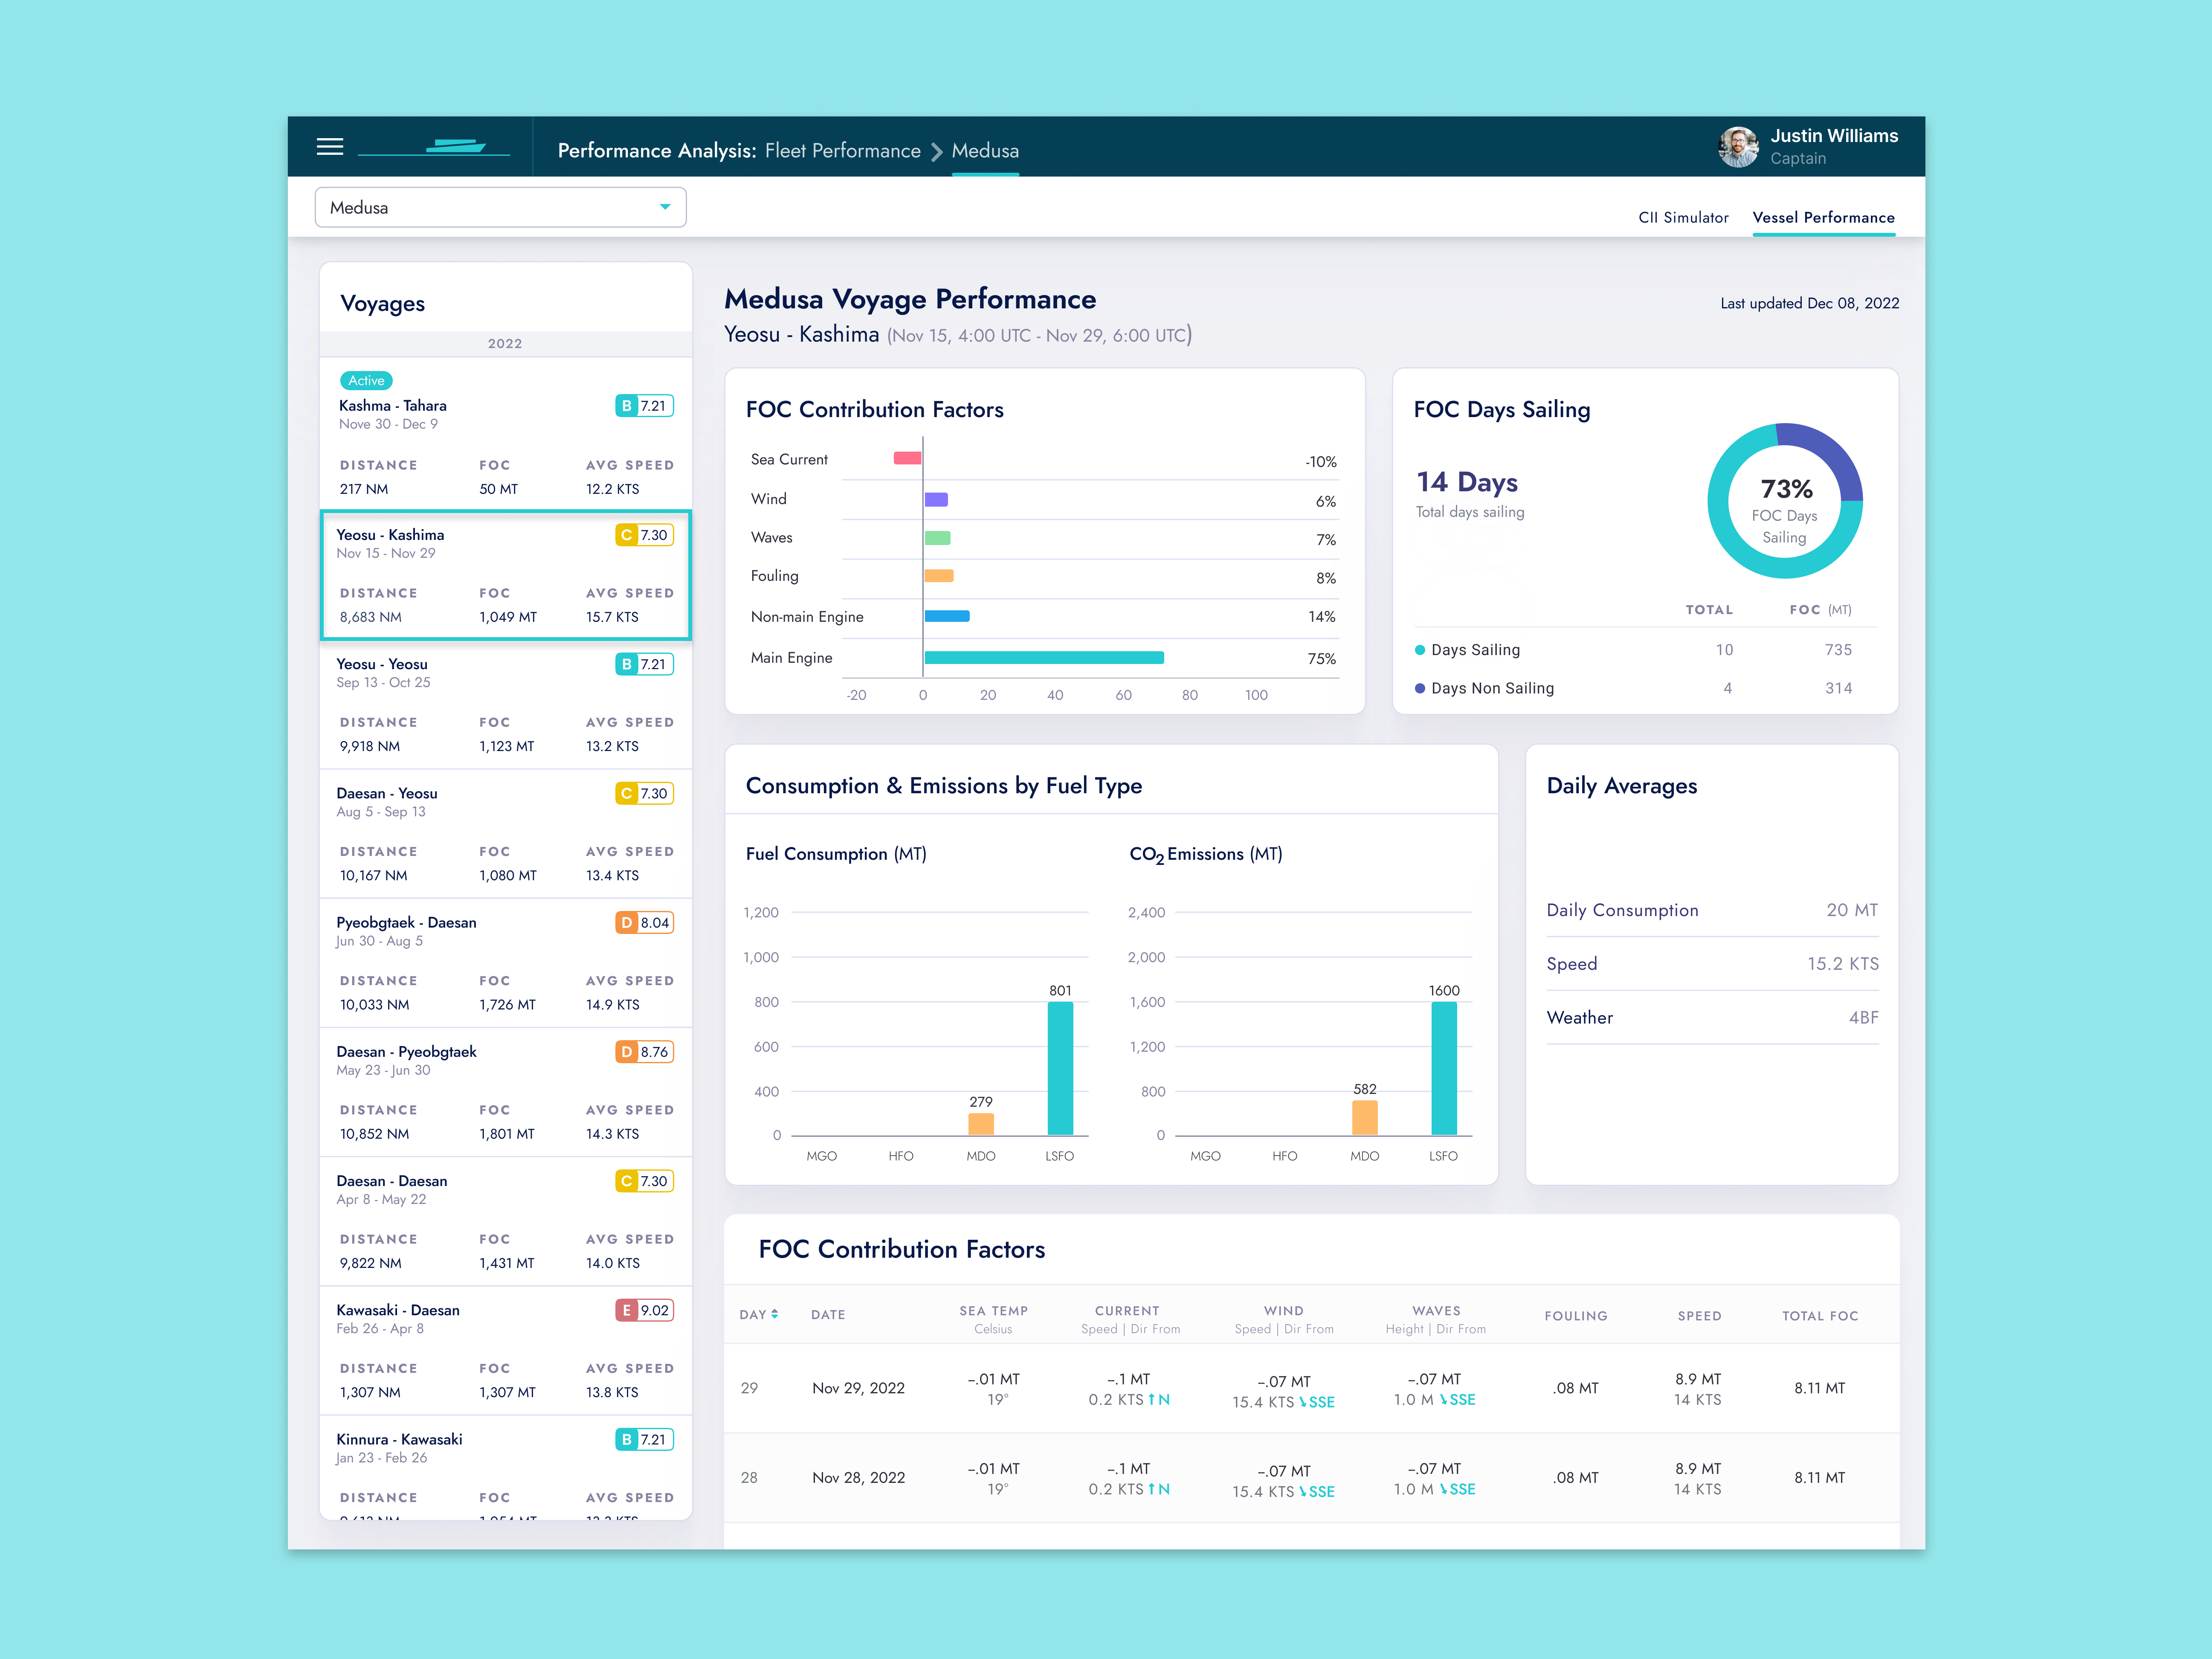The image size is (2212, 1659).
Task: Click the Speed 15.2 KTS row
Action: click(x=1712, y=964)
